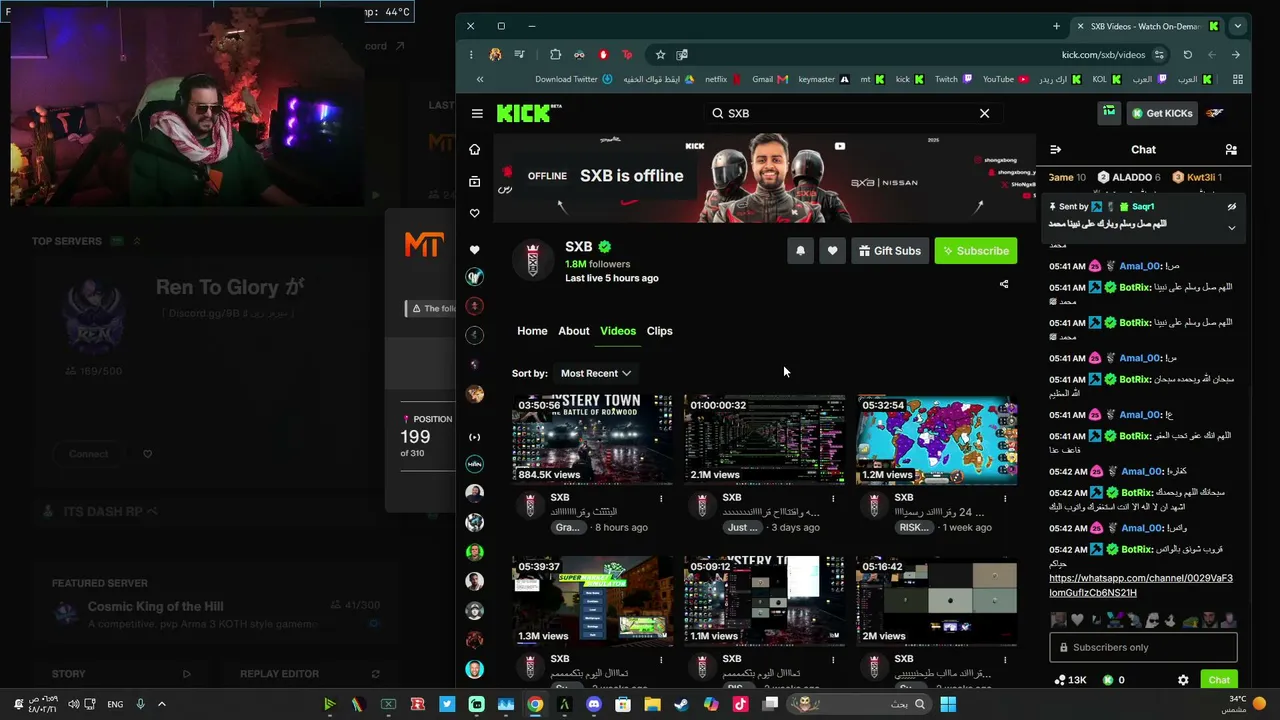Subscribe to the SXB channel
1280x720 pixels.
(975, 251)
